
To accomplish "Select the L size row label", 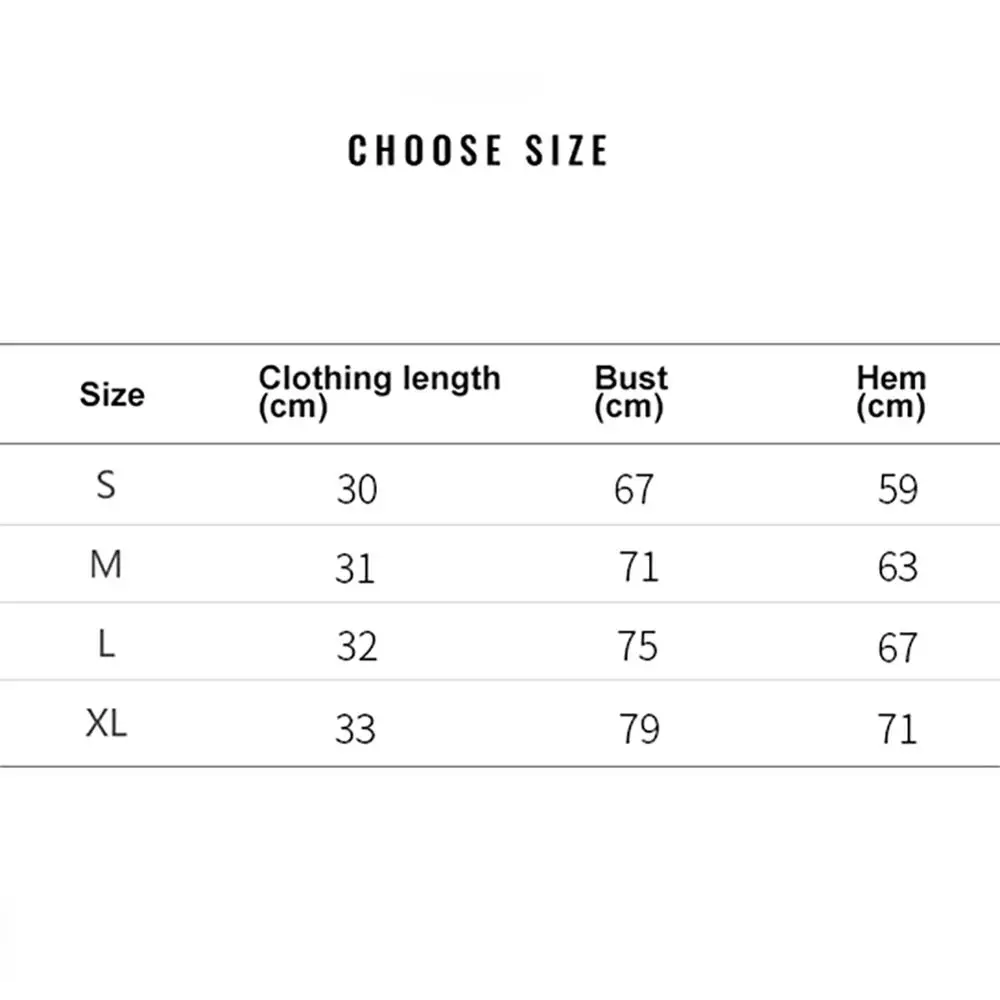I will [106, 645].
